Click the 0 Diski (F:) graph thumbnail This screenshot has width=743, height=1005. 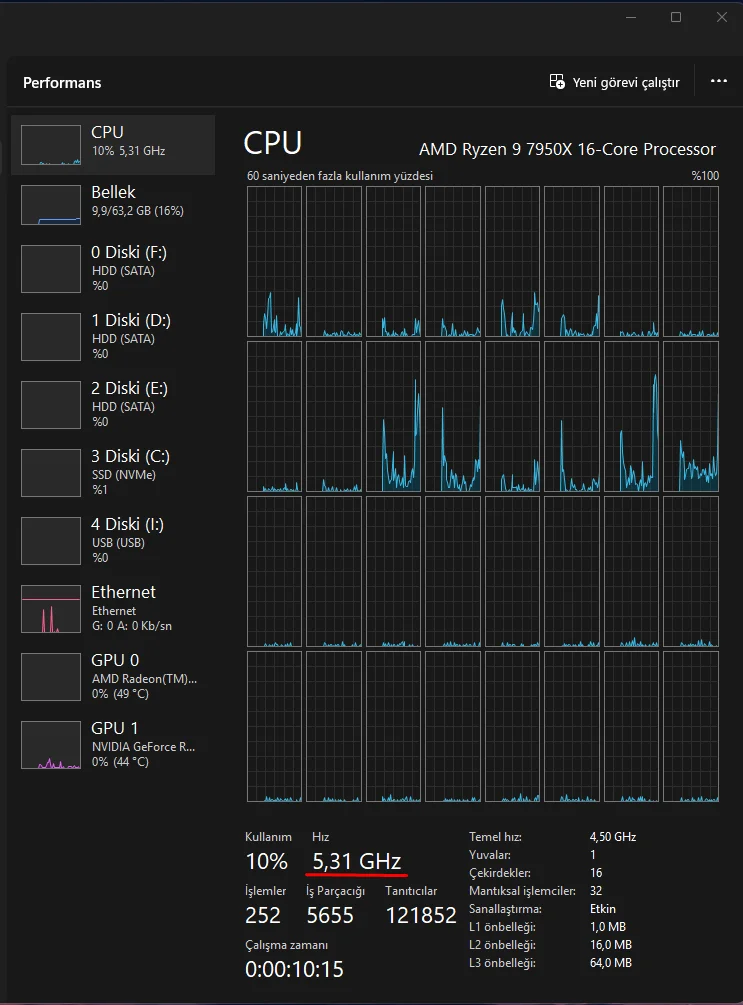51,269
